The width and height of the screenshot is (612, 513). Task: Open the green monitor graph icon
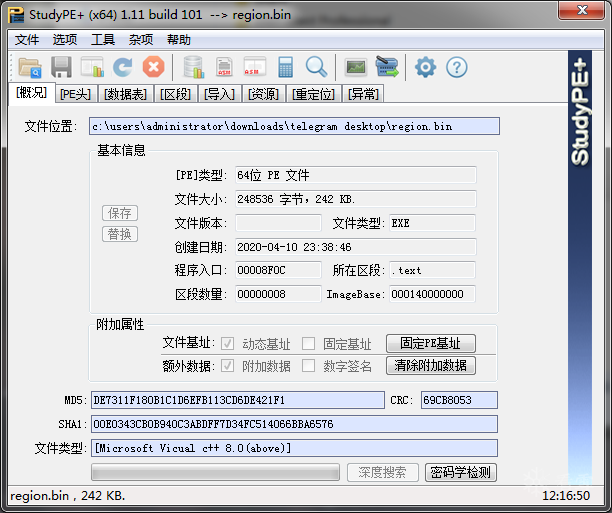coord(356,67)
